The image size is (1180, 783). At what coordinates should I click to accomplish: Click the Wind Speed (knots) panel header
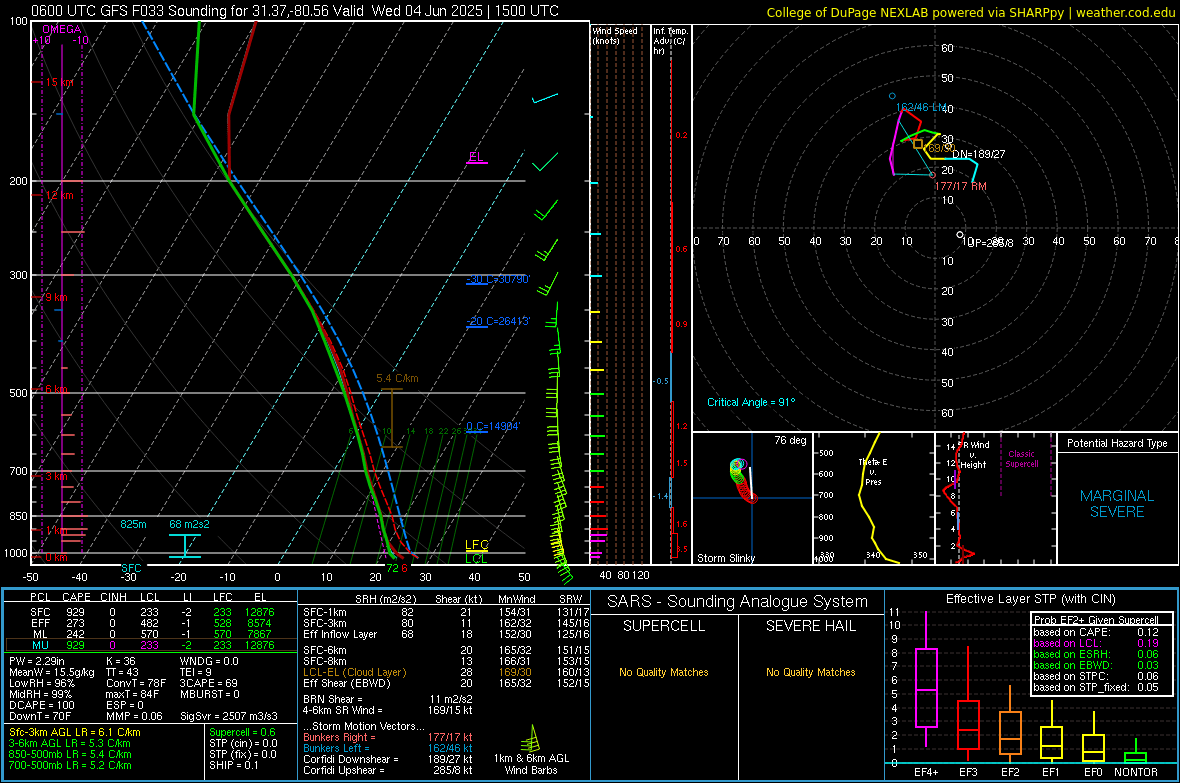point(615,35)
